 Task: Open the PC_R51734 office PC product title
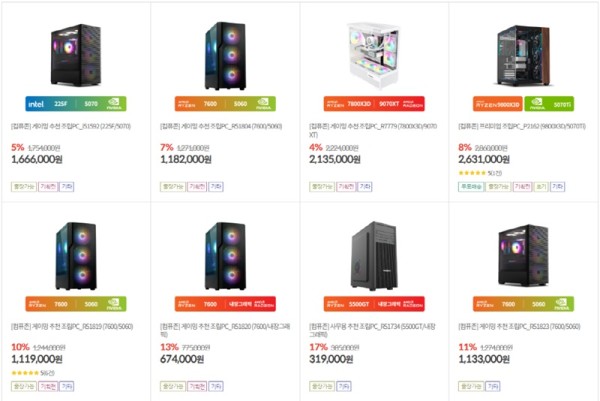pos(372,326)
